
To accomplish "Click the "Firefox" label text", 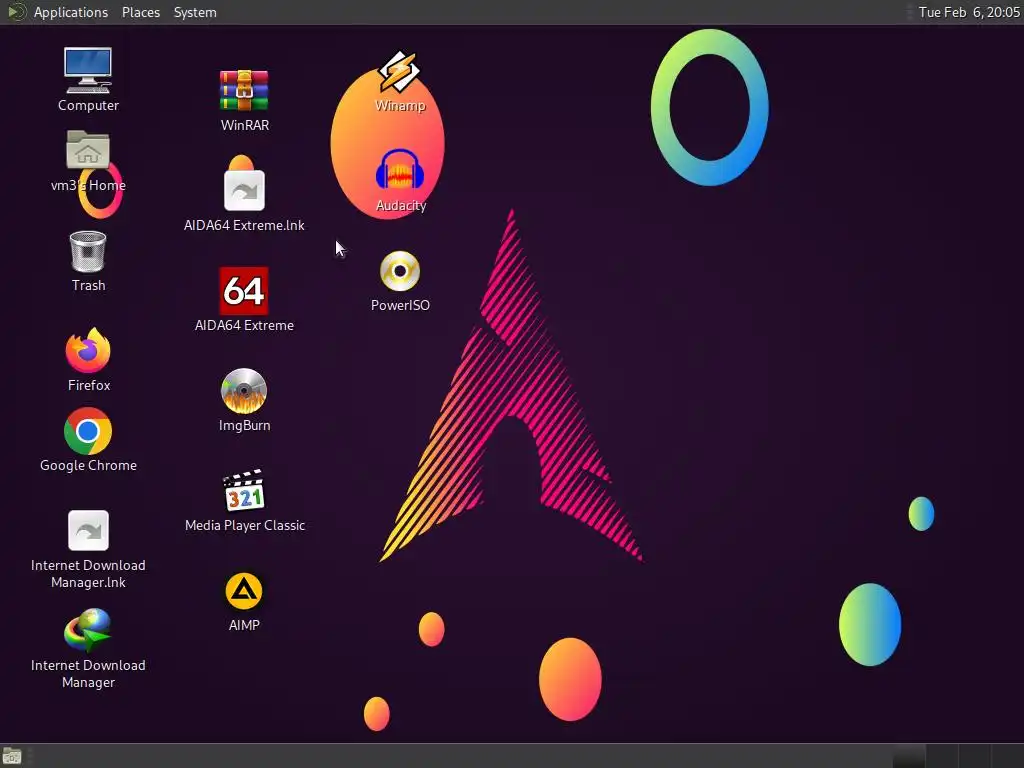I will [89, 385].
